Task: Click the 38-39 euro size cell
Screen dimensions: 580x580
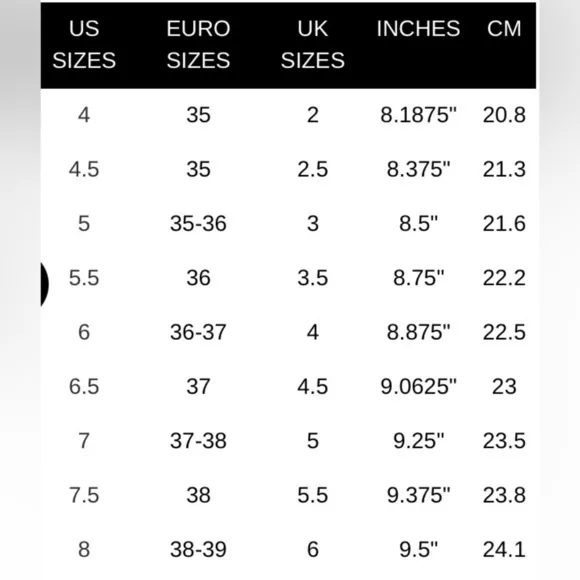Action: 198,549
